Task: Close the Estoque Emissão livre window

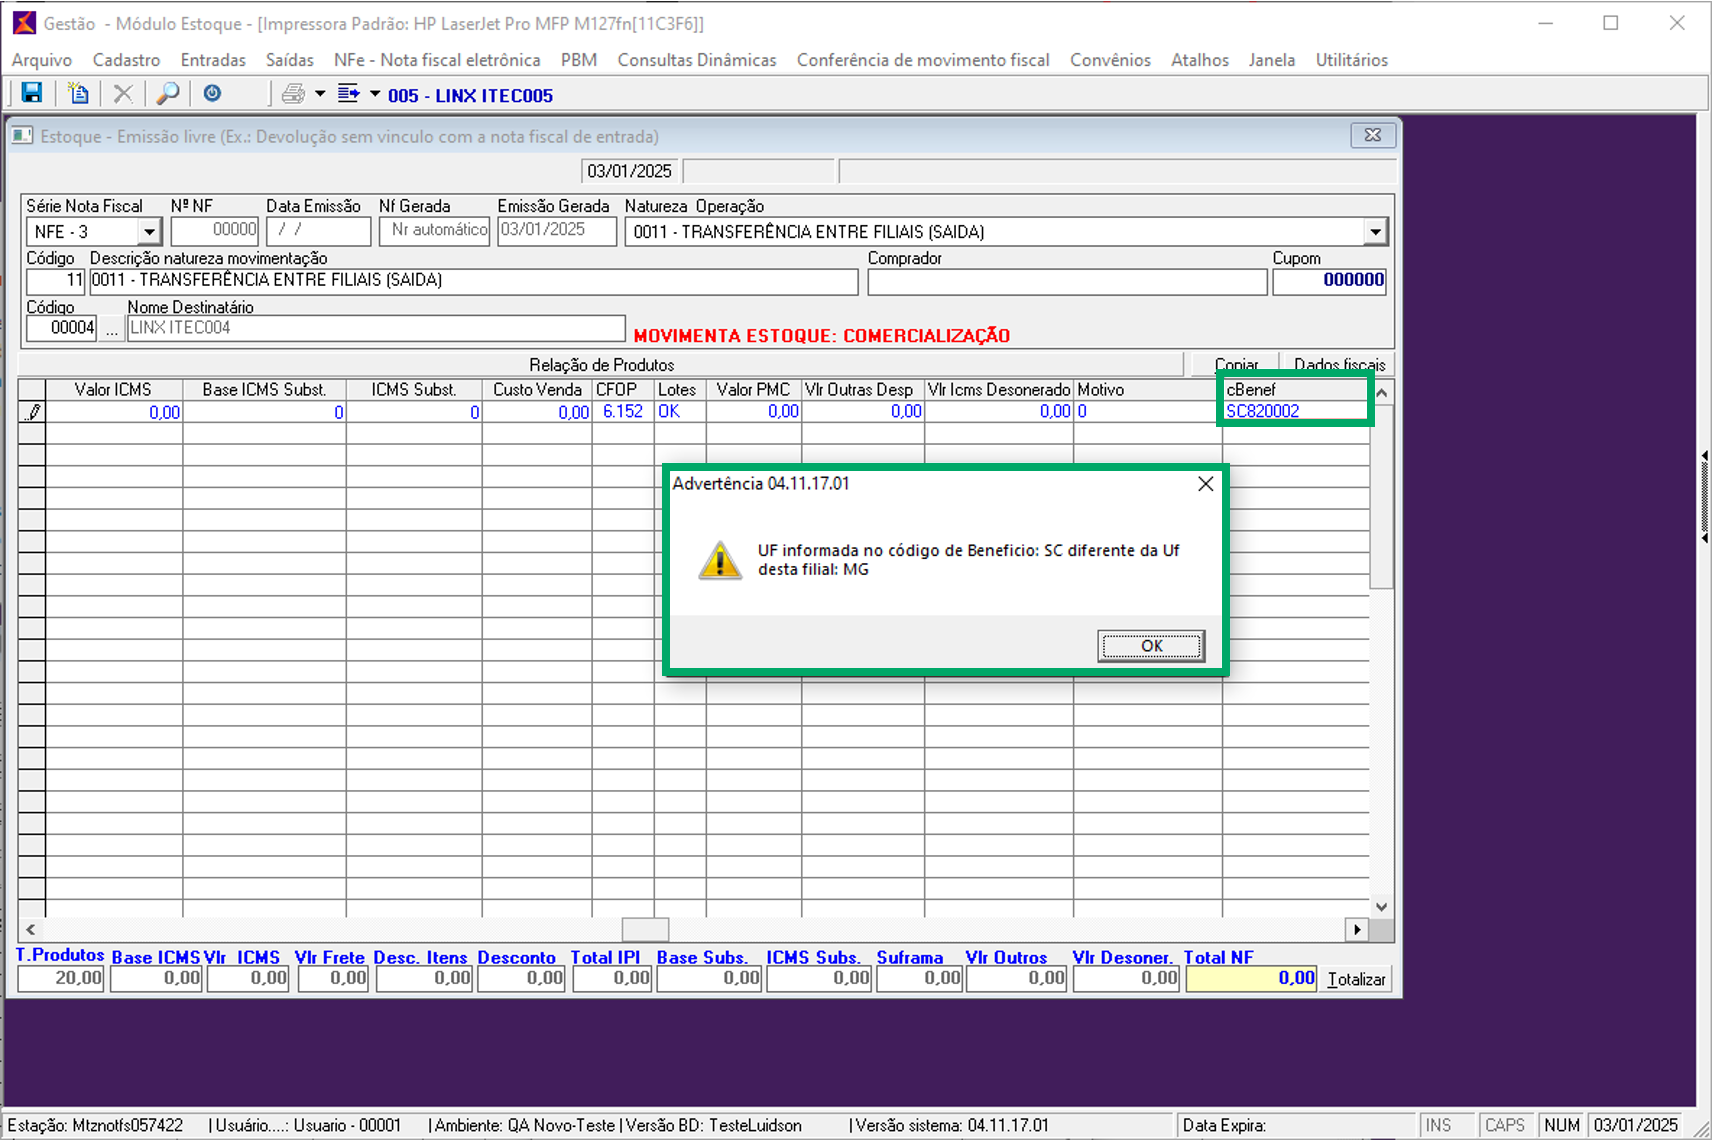Action: pyautogui.click(x=1373, y=135)
